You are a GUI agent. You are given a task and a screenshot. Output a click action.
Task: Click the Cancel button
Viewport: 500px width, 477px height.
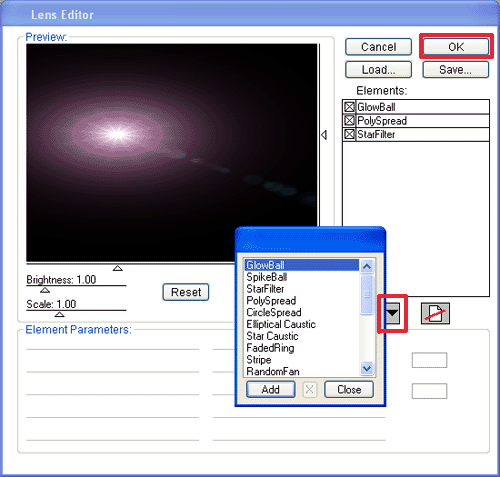[378, 47]
